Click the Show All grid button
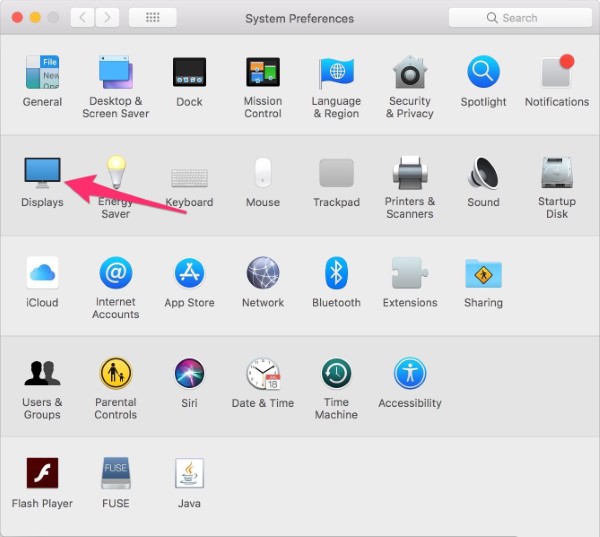This screenshot has width=600, height=537. pos(153,18)
